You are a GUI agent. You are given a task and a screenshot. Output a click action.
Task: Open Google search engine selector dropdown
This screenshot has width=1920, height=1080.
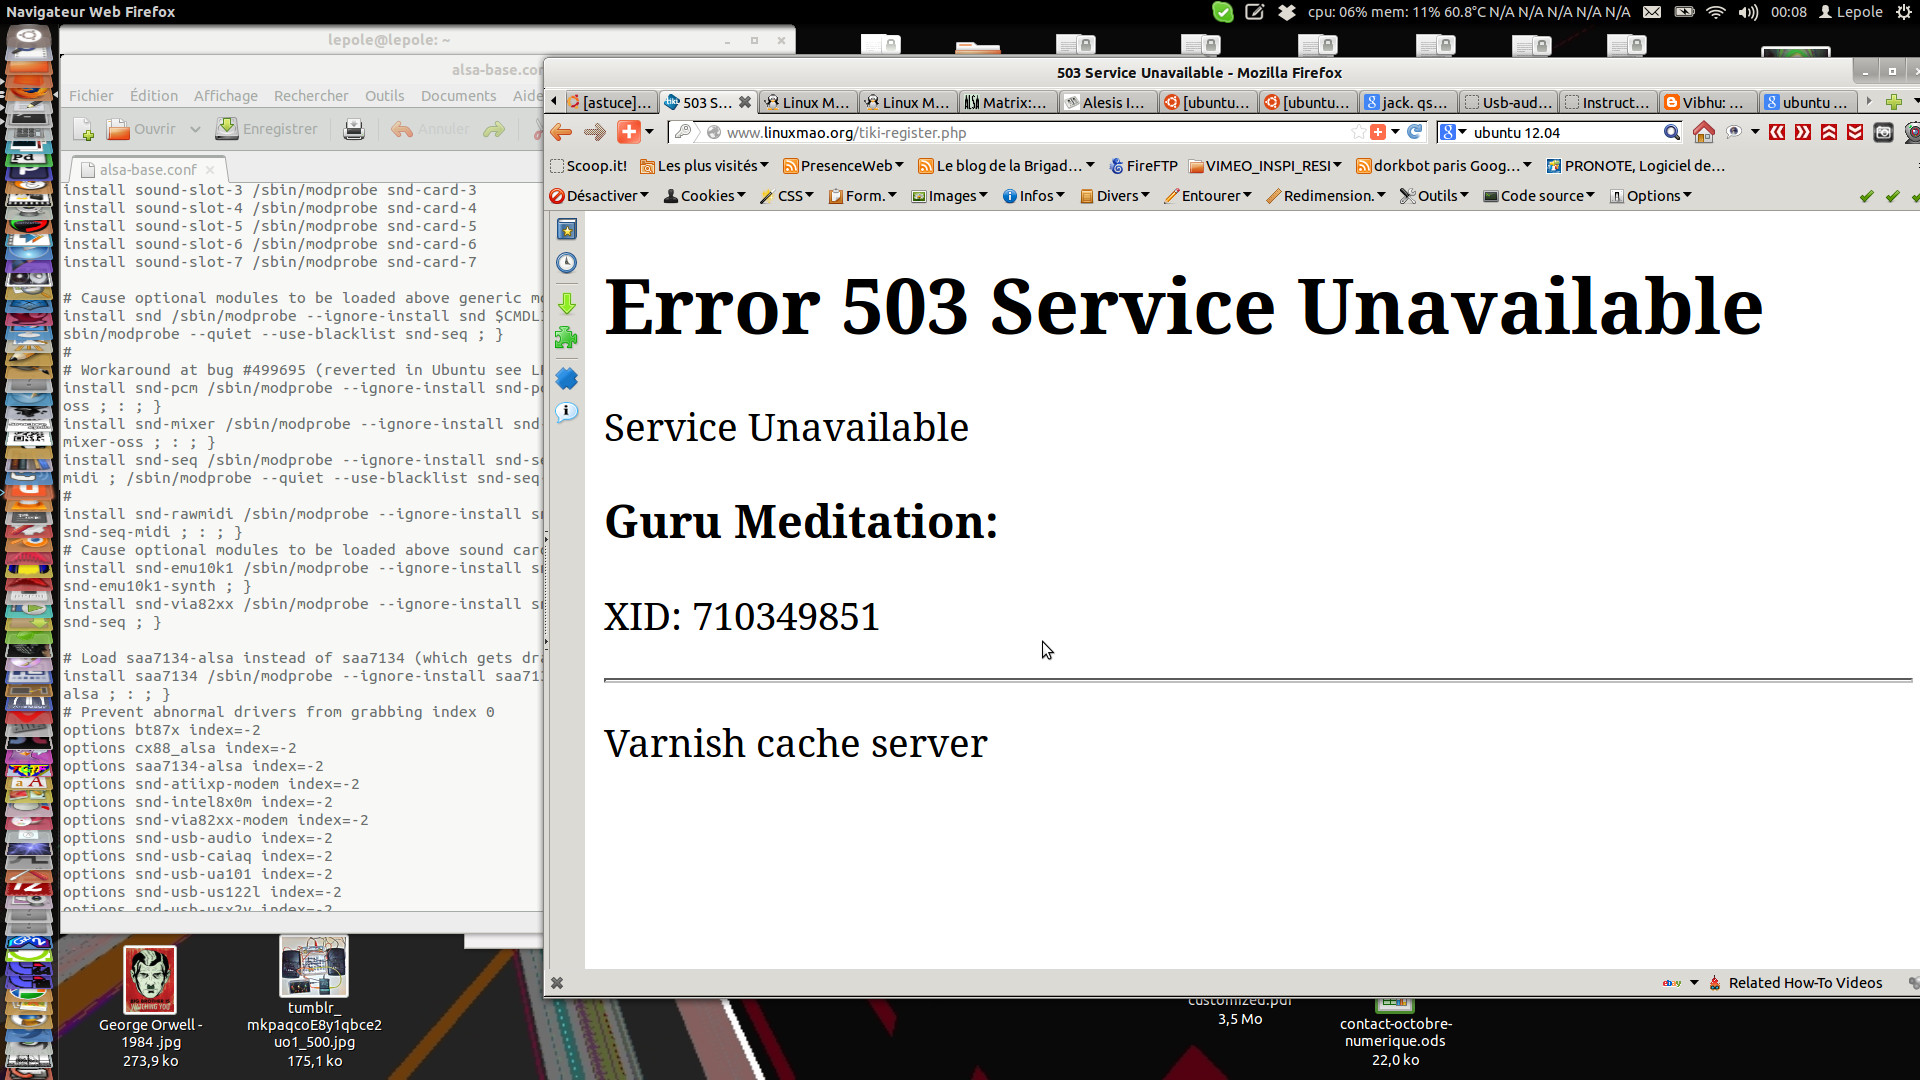tap(1453, 132)
